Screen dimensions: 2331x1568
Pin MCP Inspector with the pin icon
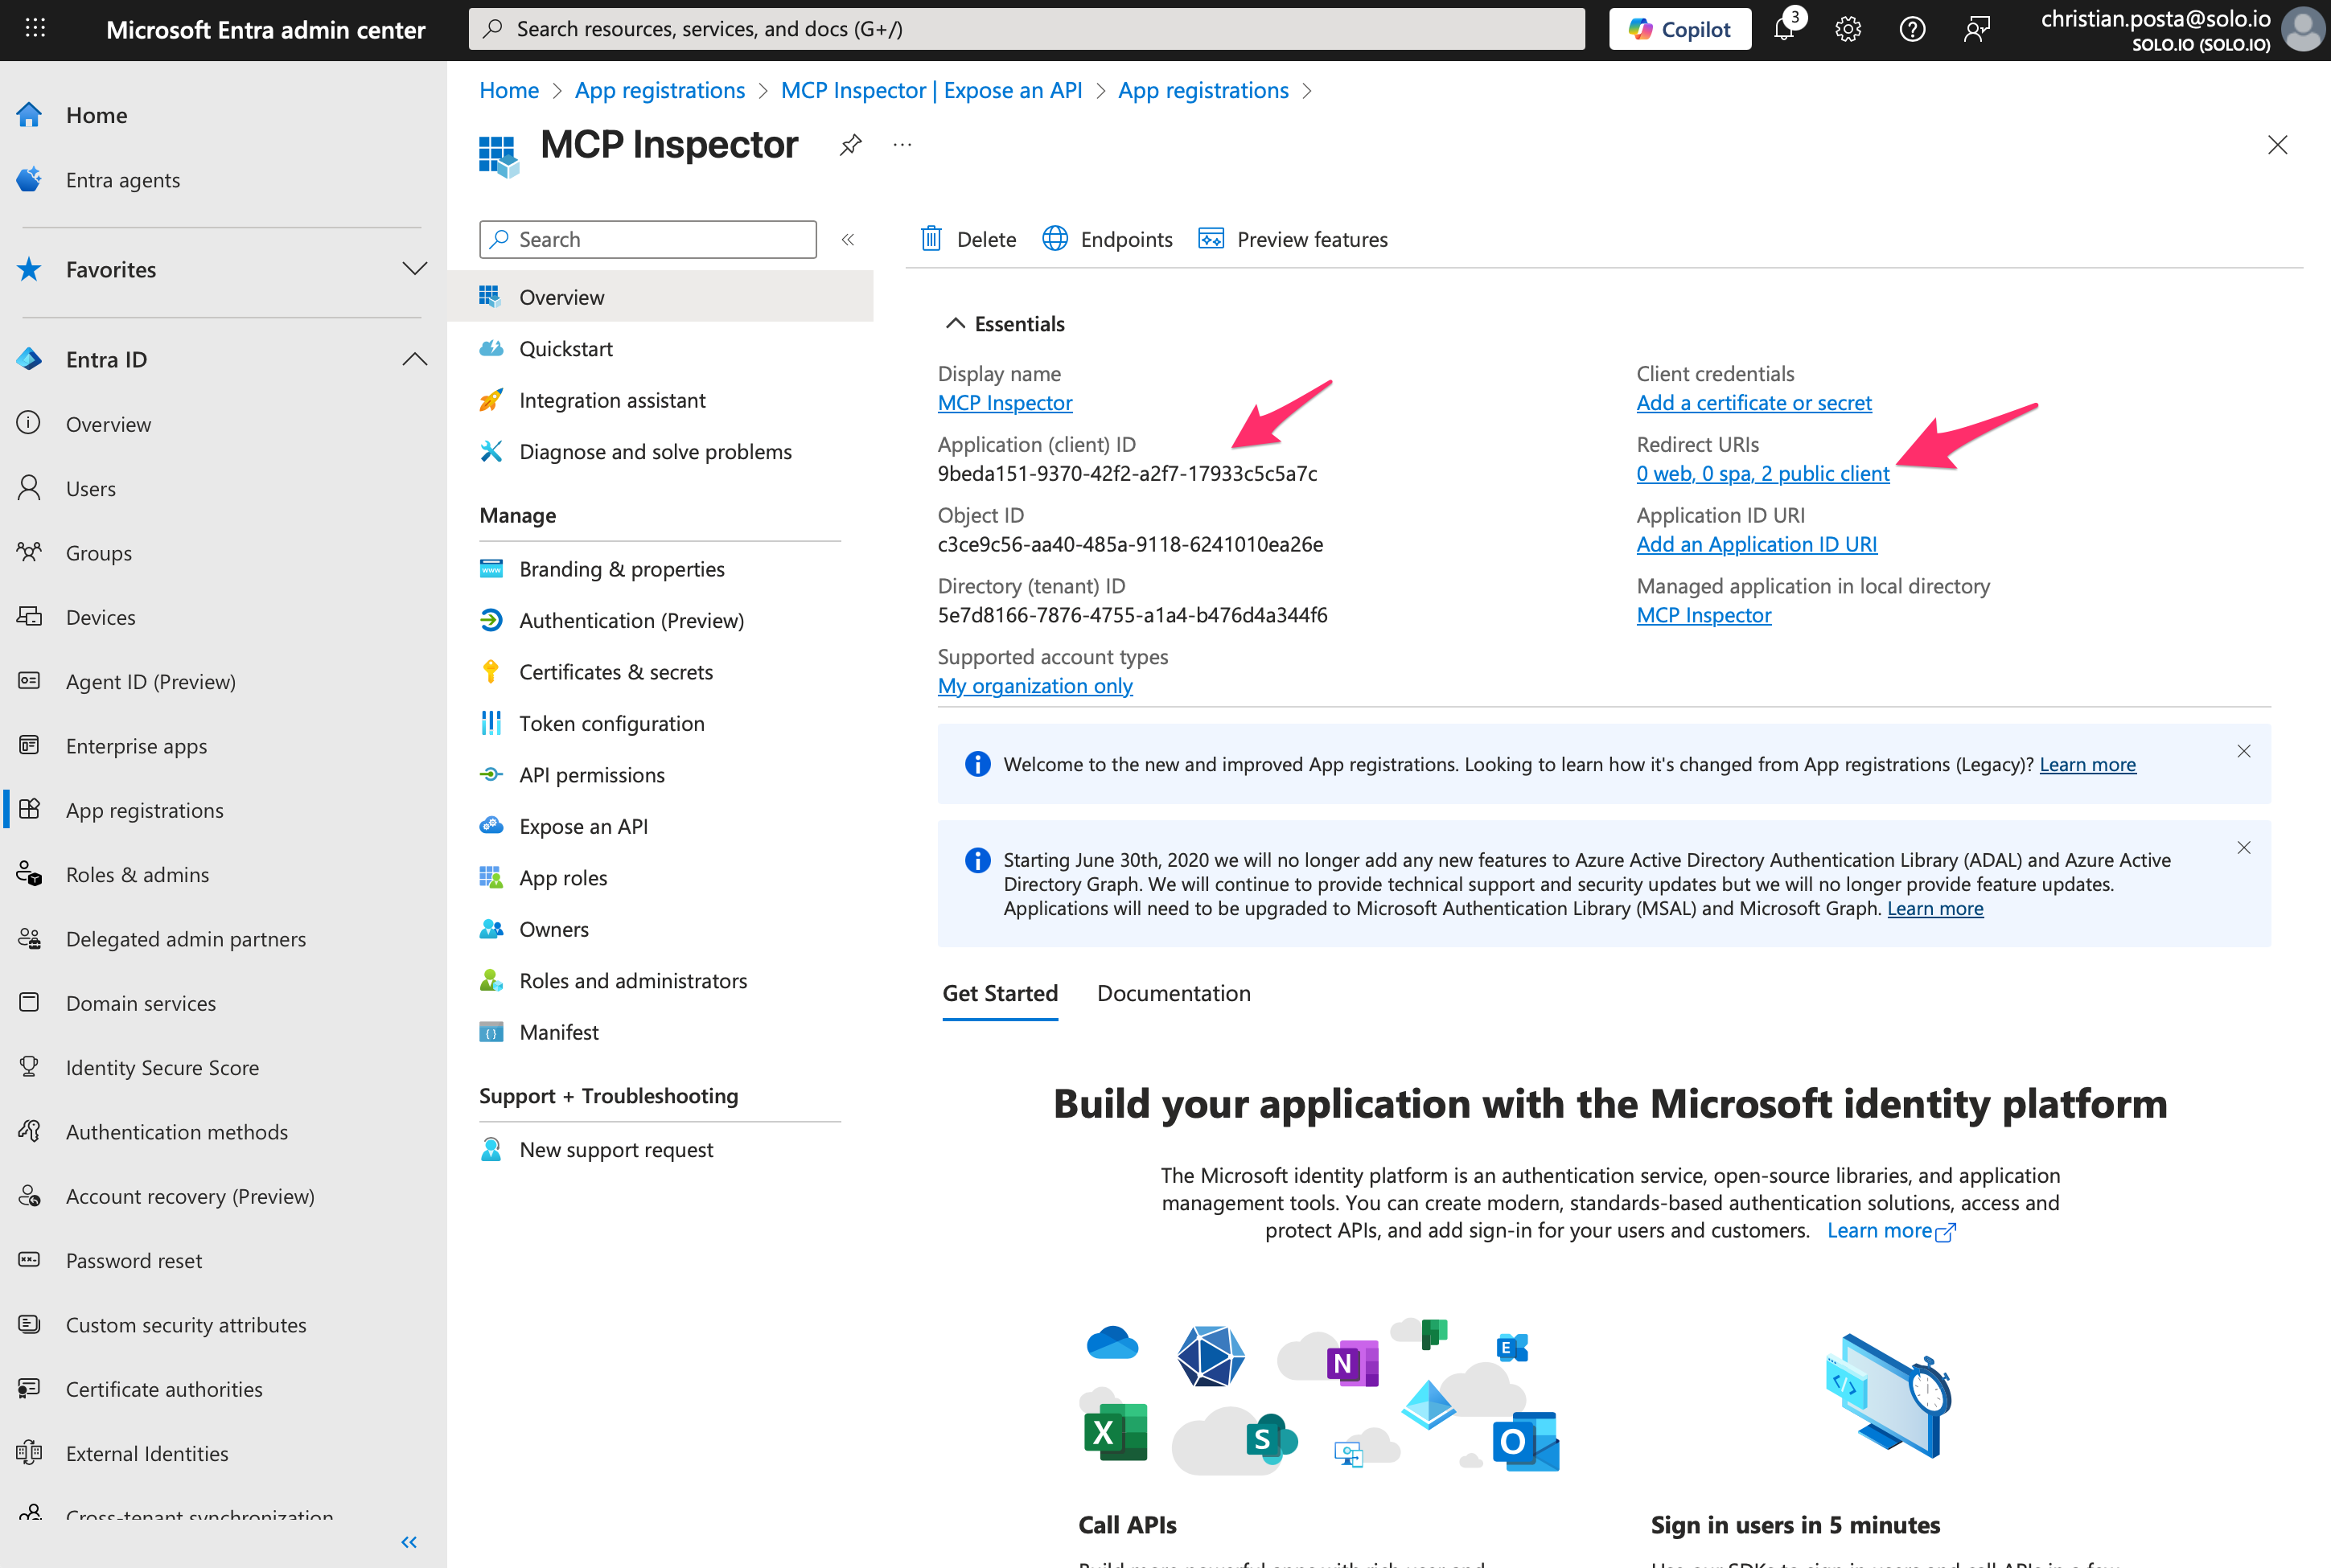850,145
